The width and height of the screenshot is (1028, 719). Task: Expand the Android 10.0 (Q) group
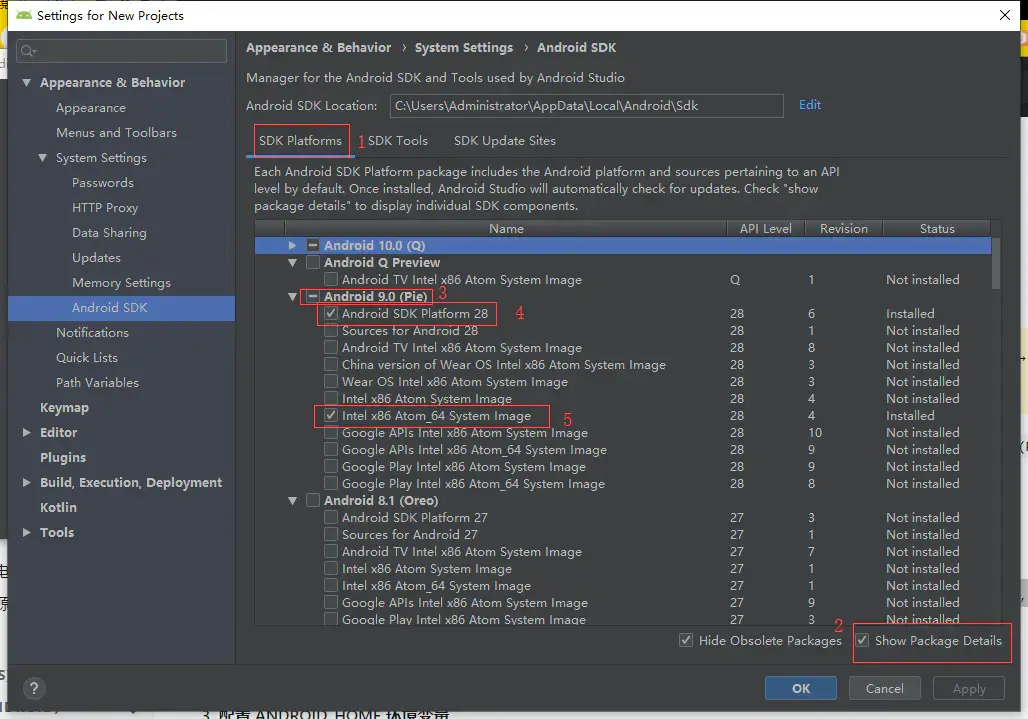[292, 245]
